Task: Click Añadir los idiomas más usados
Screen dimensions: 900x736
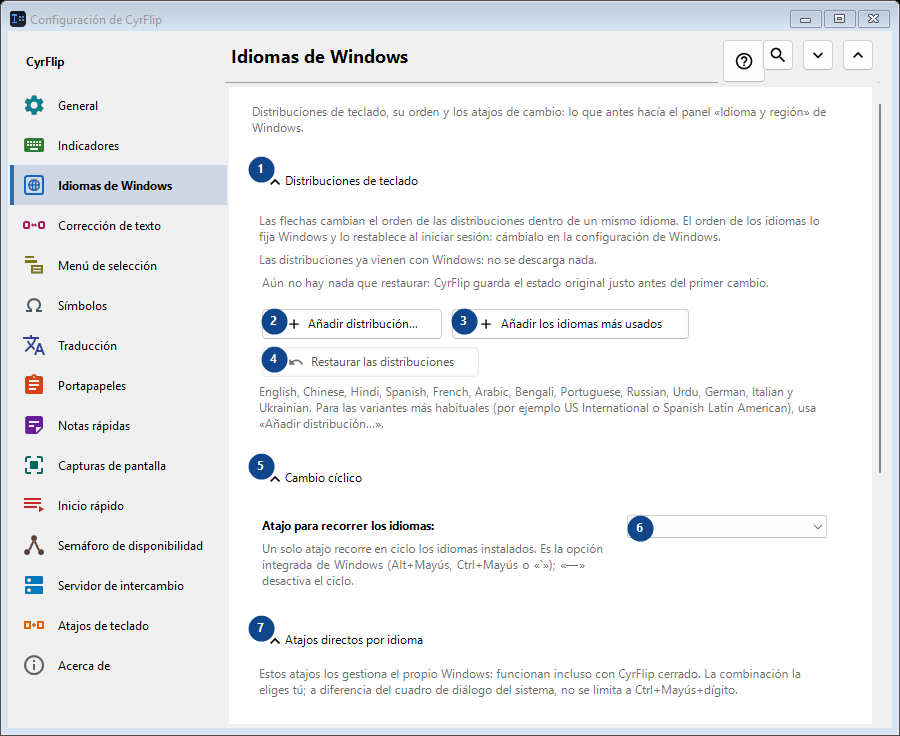Action: [570, 324]
